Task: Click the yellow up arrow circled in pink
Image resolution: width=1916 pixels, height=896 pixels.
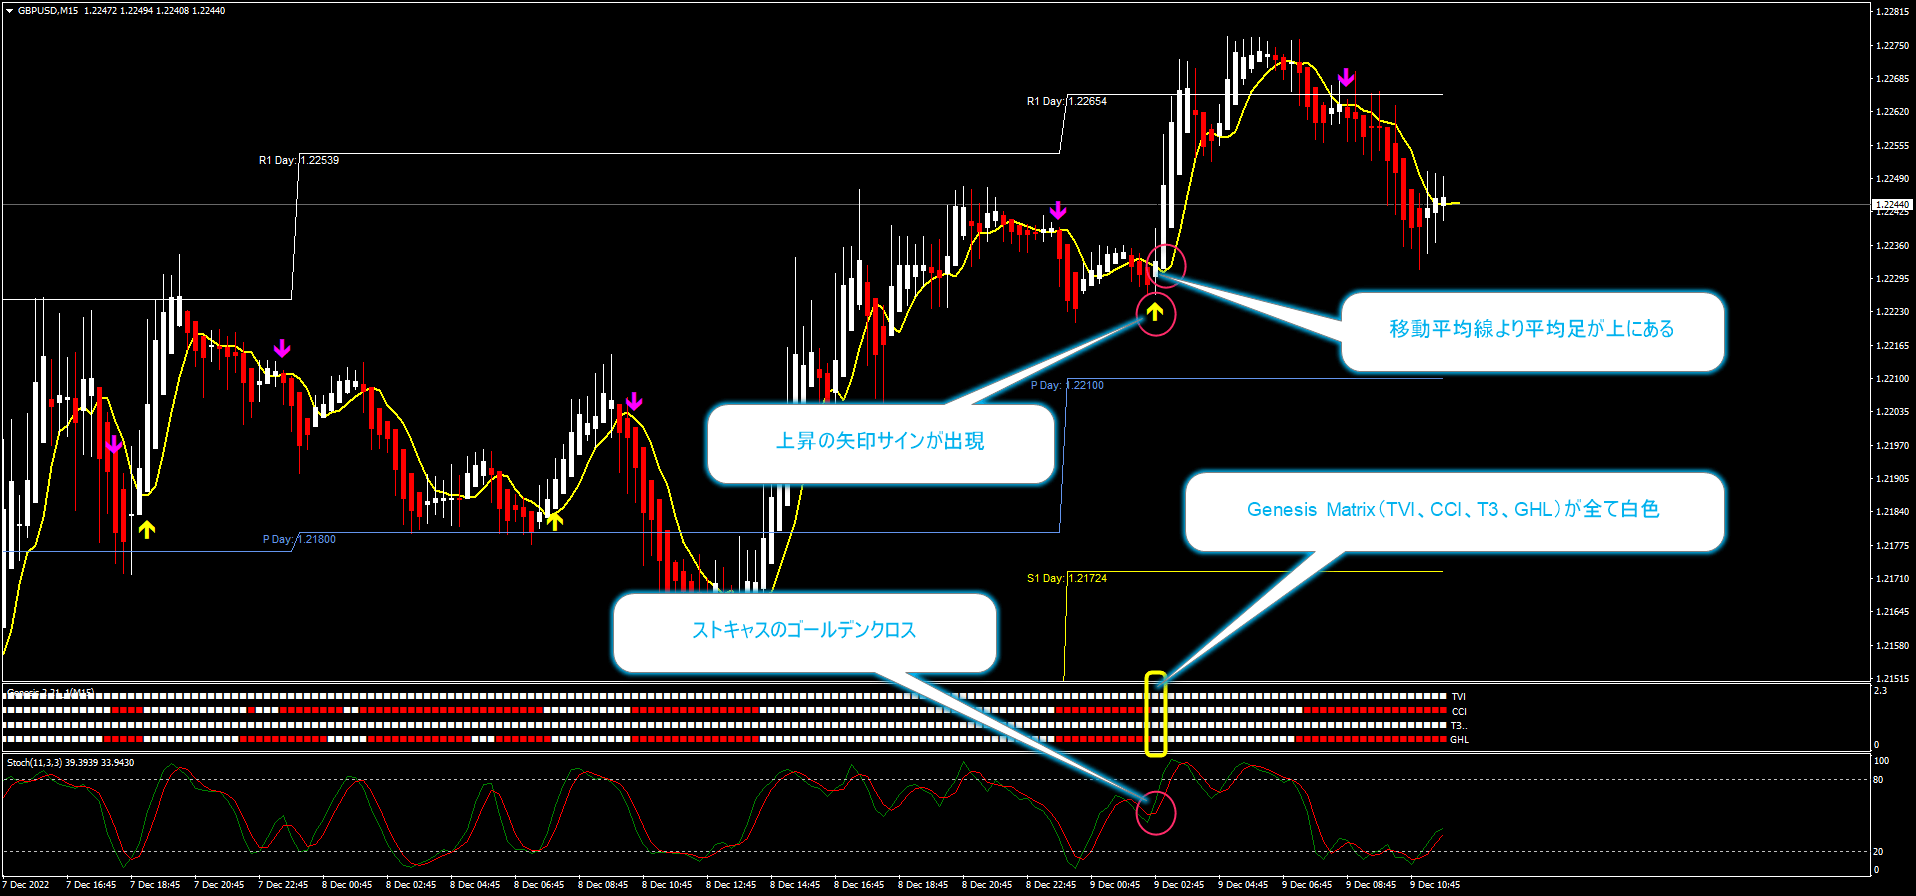Action: pyautogui.click(x=1155, y=313)
